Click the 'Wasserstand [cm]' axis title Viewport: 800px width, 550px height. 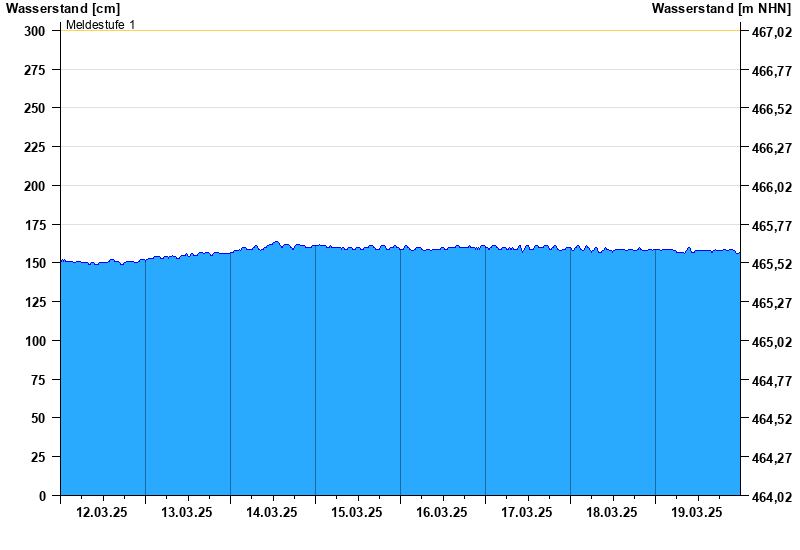tap(63, 8)
